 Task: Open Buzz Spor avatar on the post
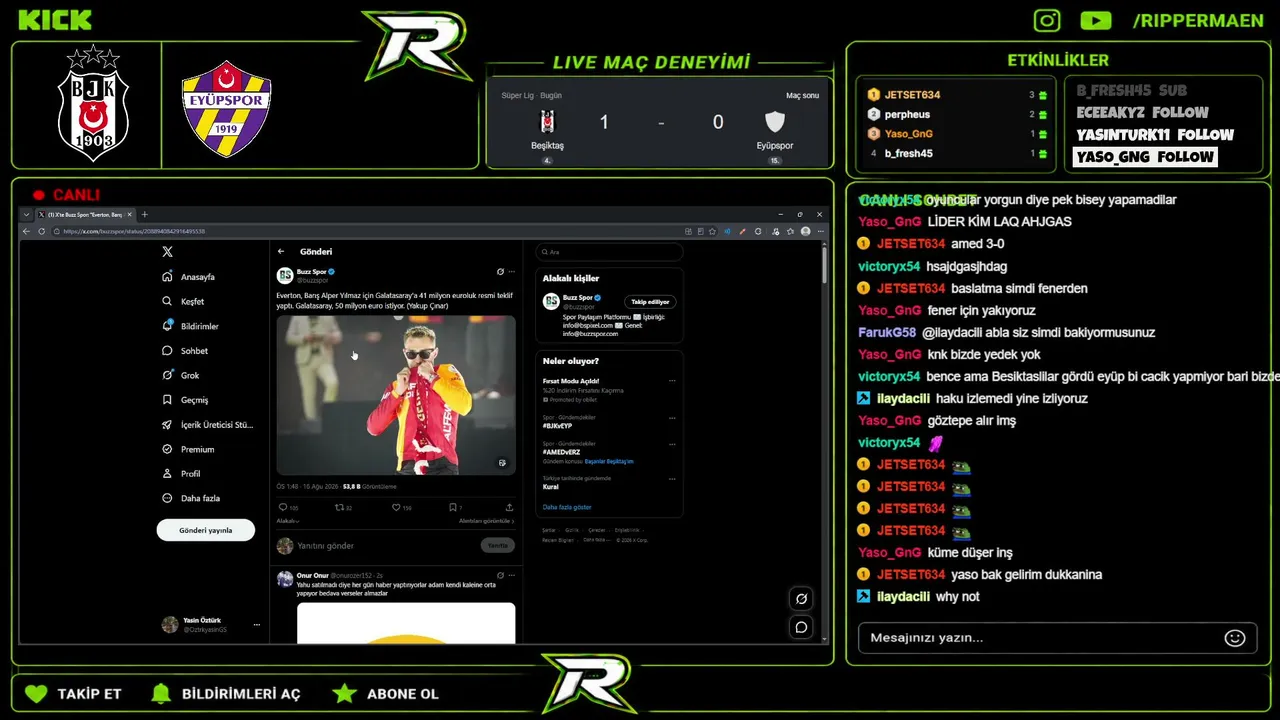click(x=285, y=275)
